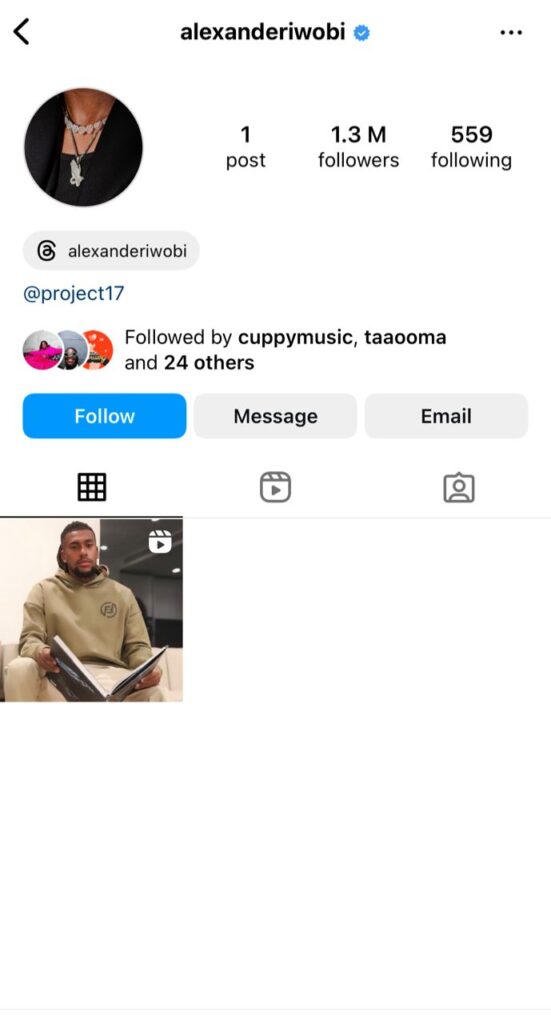
Task: Tap the mutual followers avatar cluster
Action: point(68,350)
